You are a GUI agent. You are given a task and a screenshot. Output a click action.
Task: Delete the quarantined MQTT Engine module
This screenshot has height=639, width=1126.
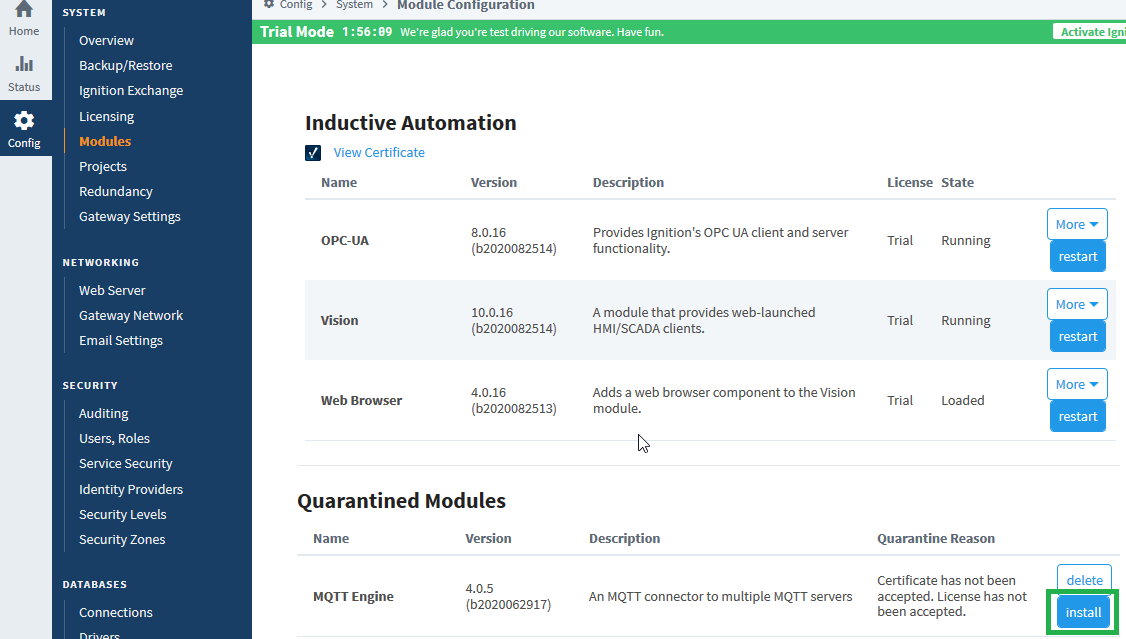[1084, 580]
